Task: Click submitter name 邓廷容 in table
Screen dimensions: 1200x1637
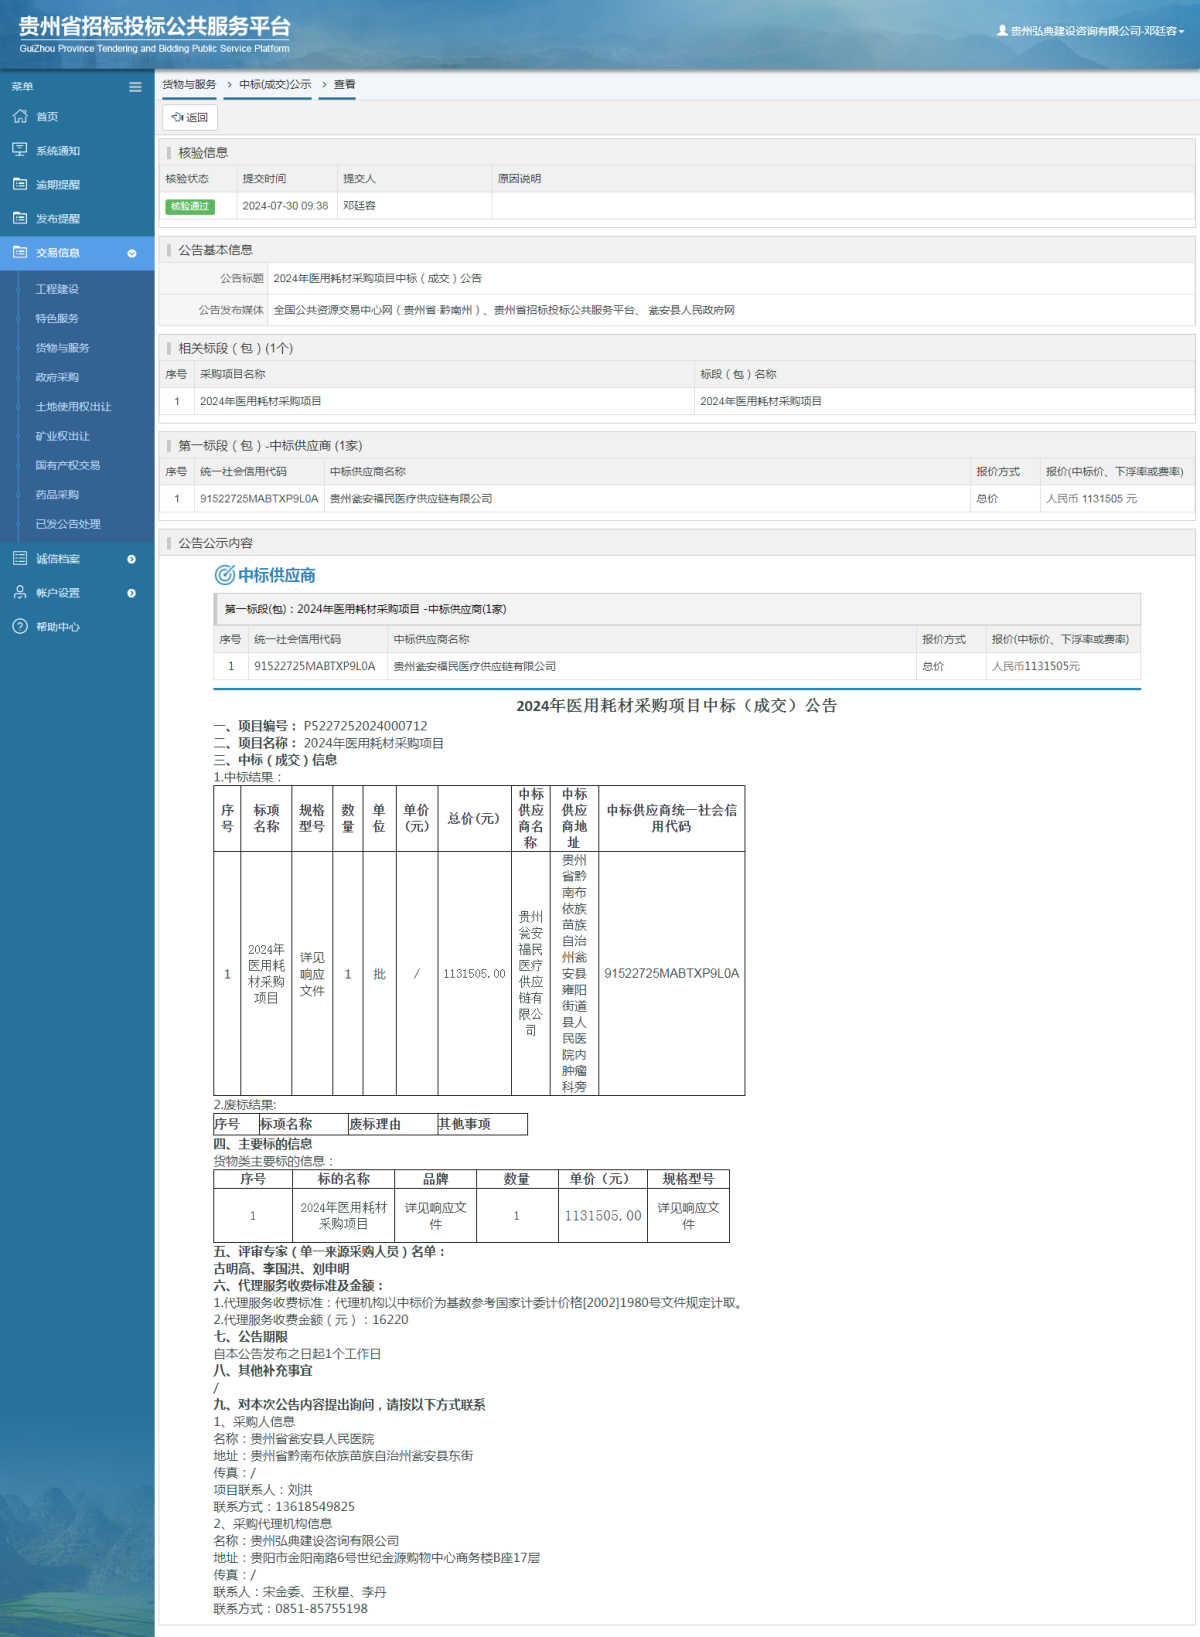Action: point(359,206)
